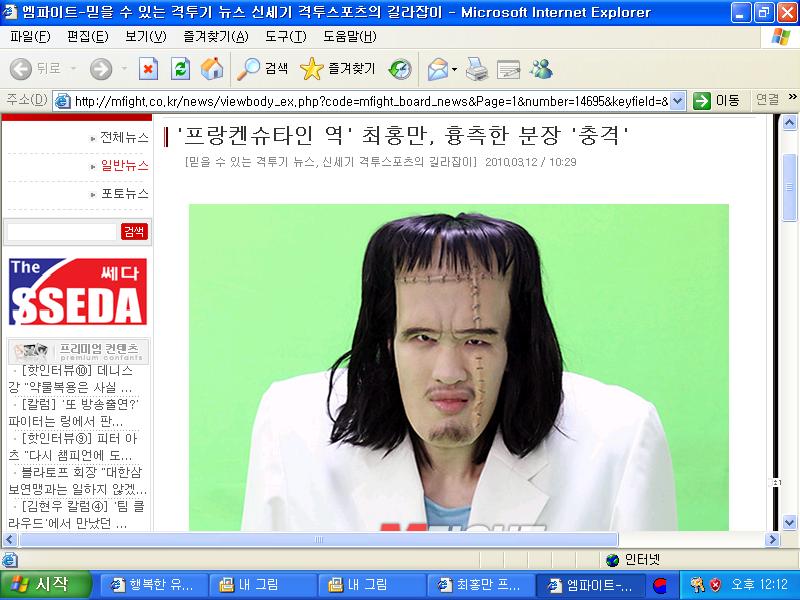Click the red 검색 sidebar search button
This screenshot has width=800, height=600.
(x=134, y=232)
